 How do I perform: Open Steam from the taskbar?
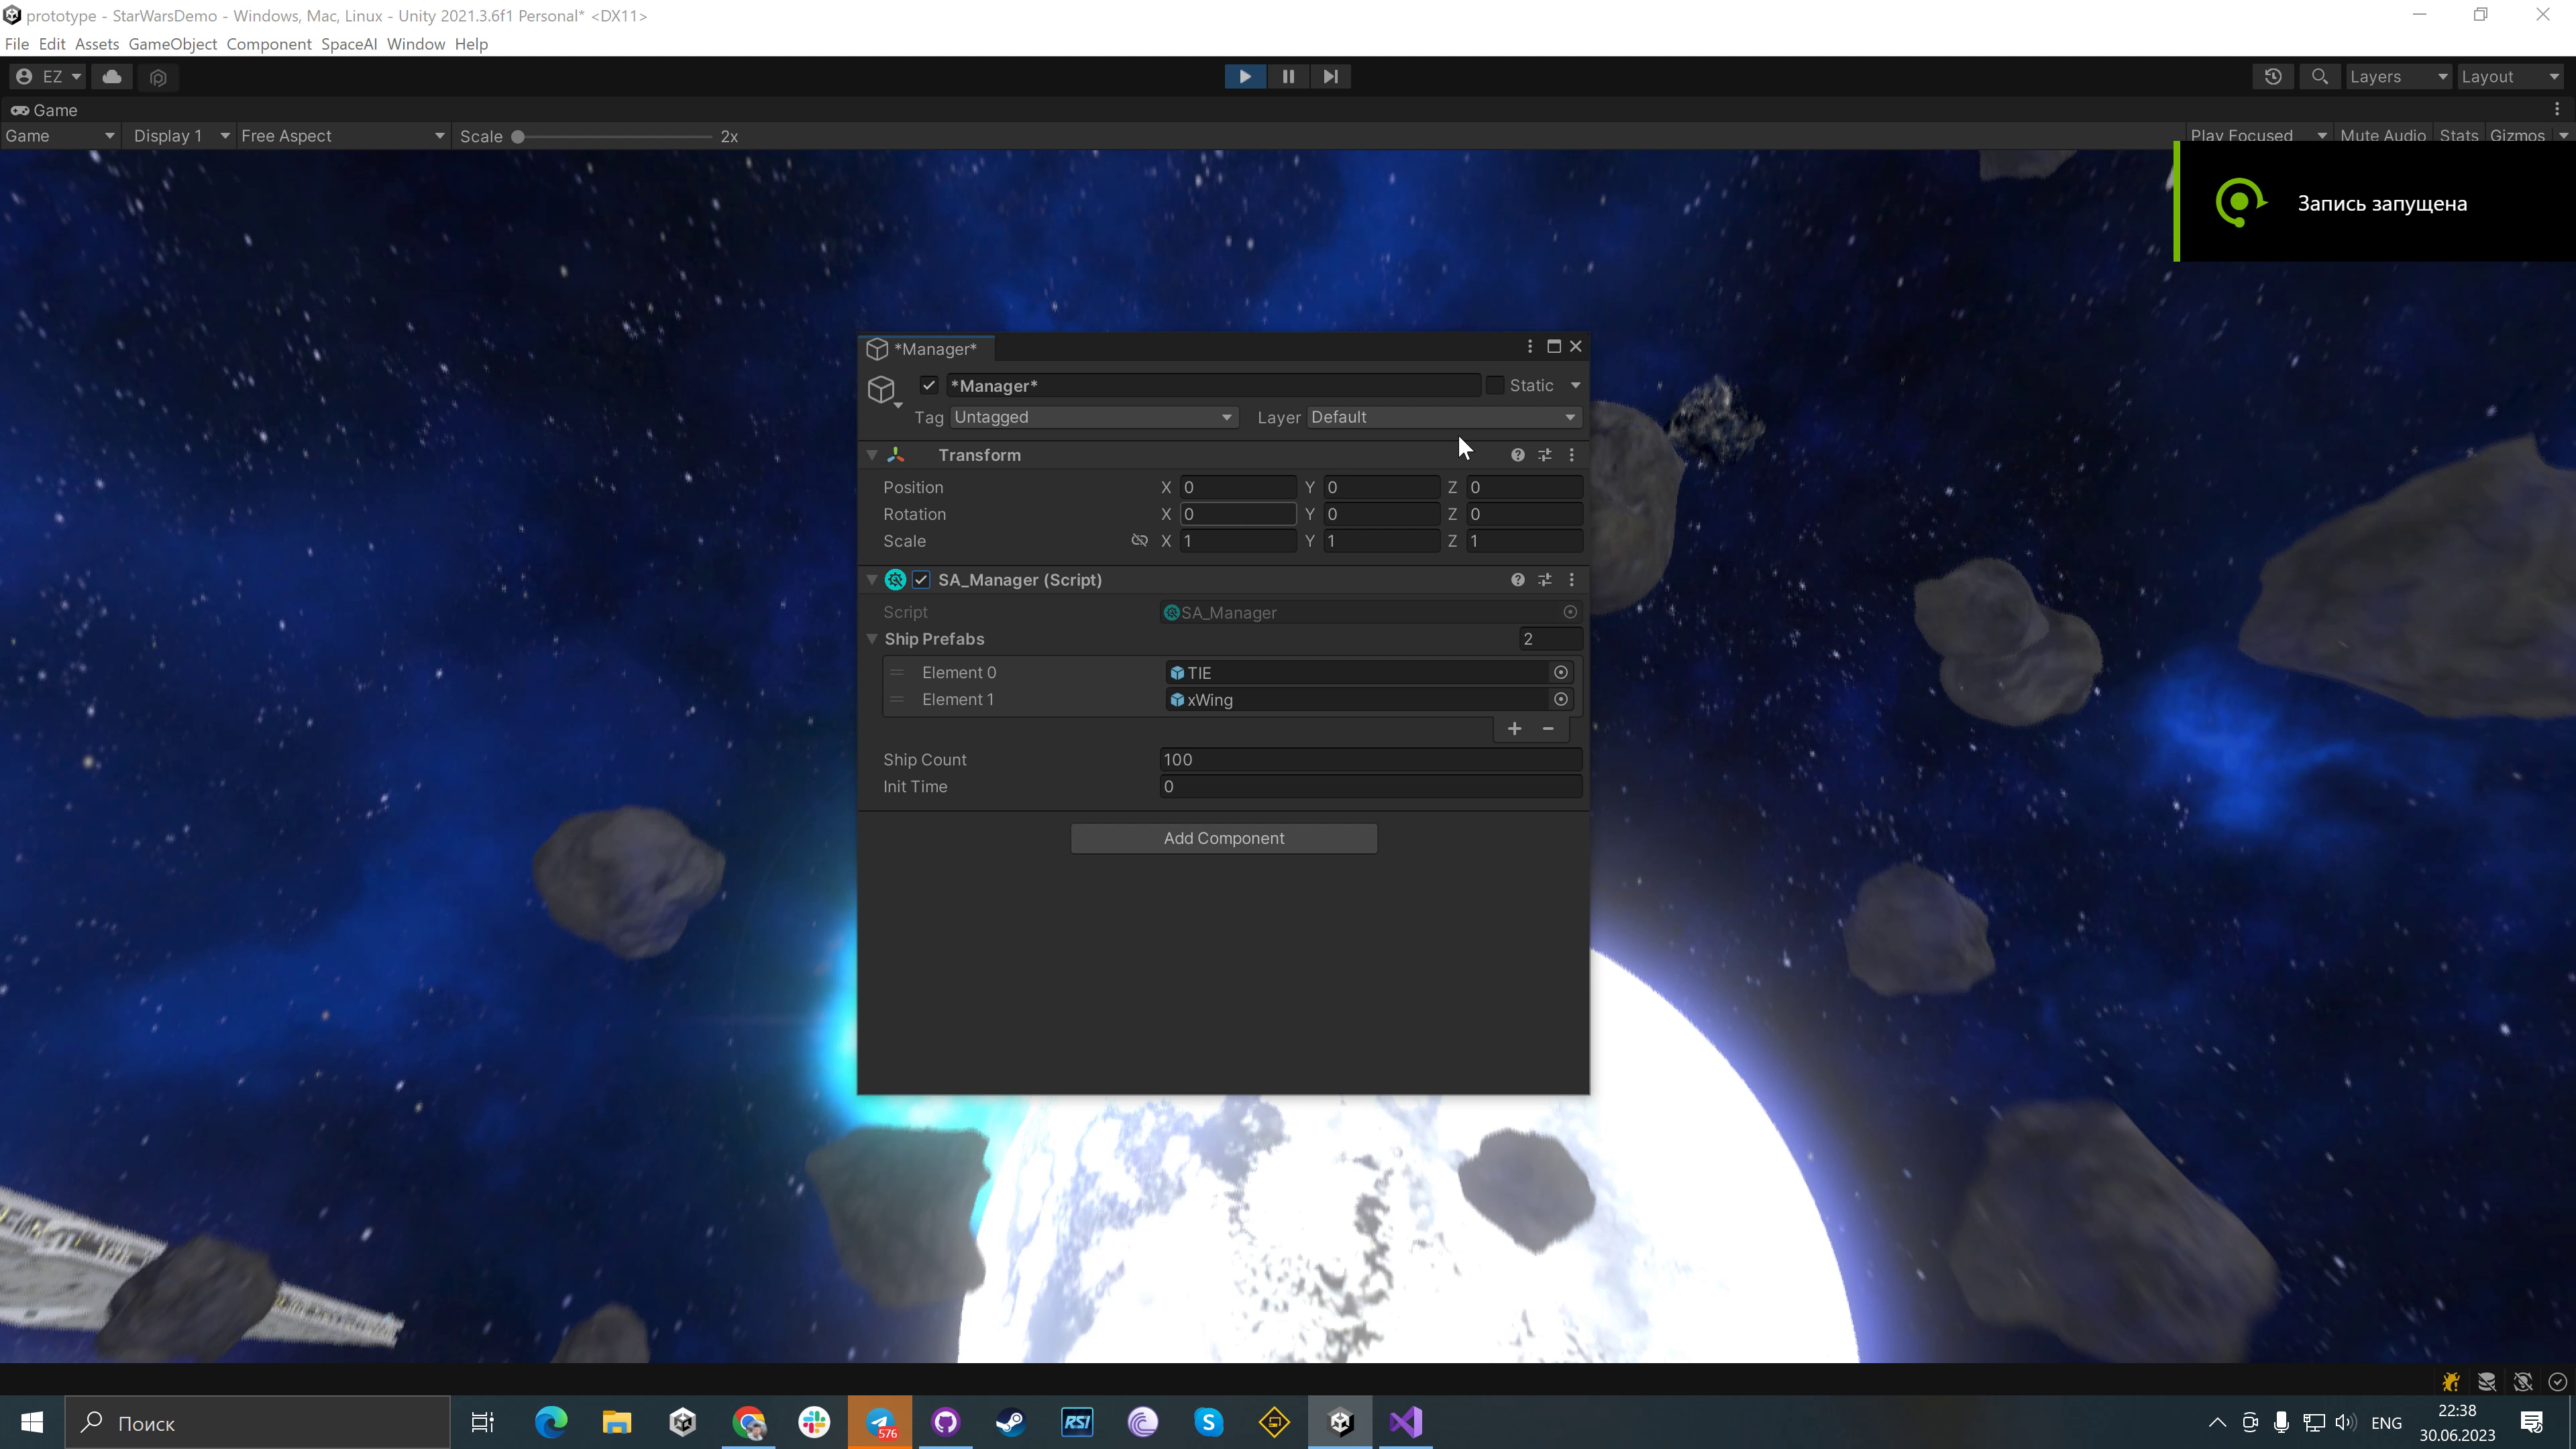(x=1011, y=1422)
